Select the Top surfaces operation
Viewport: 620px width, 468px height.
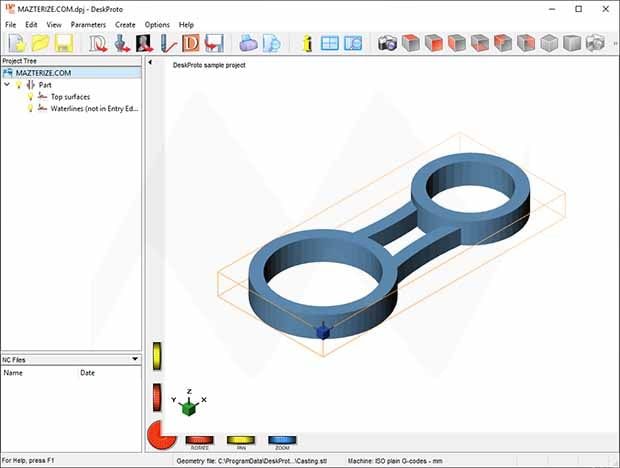click(70, 96)
